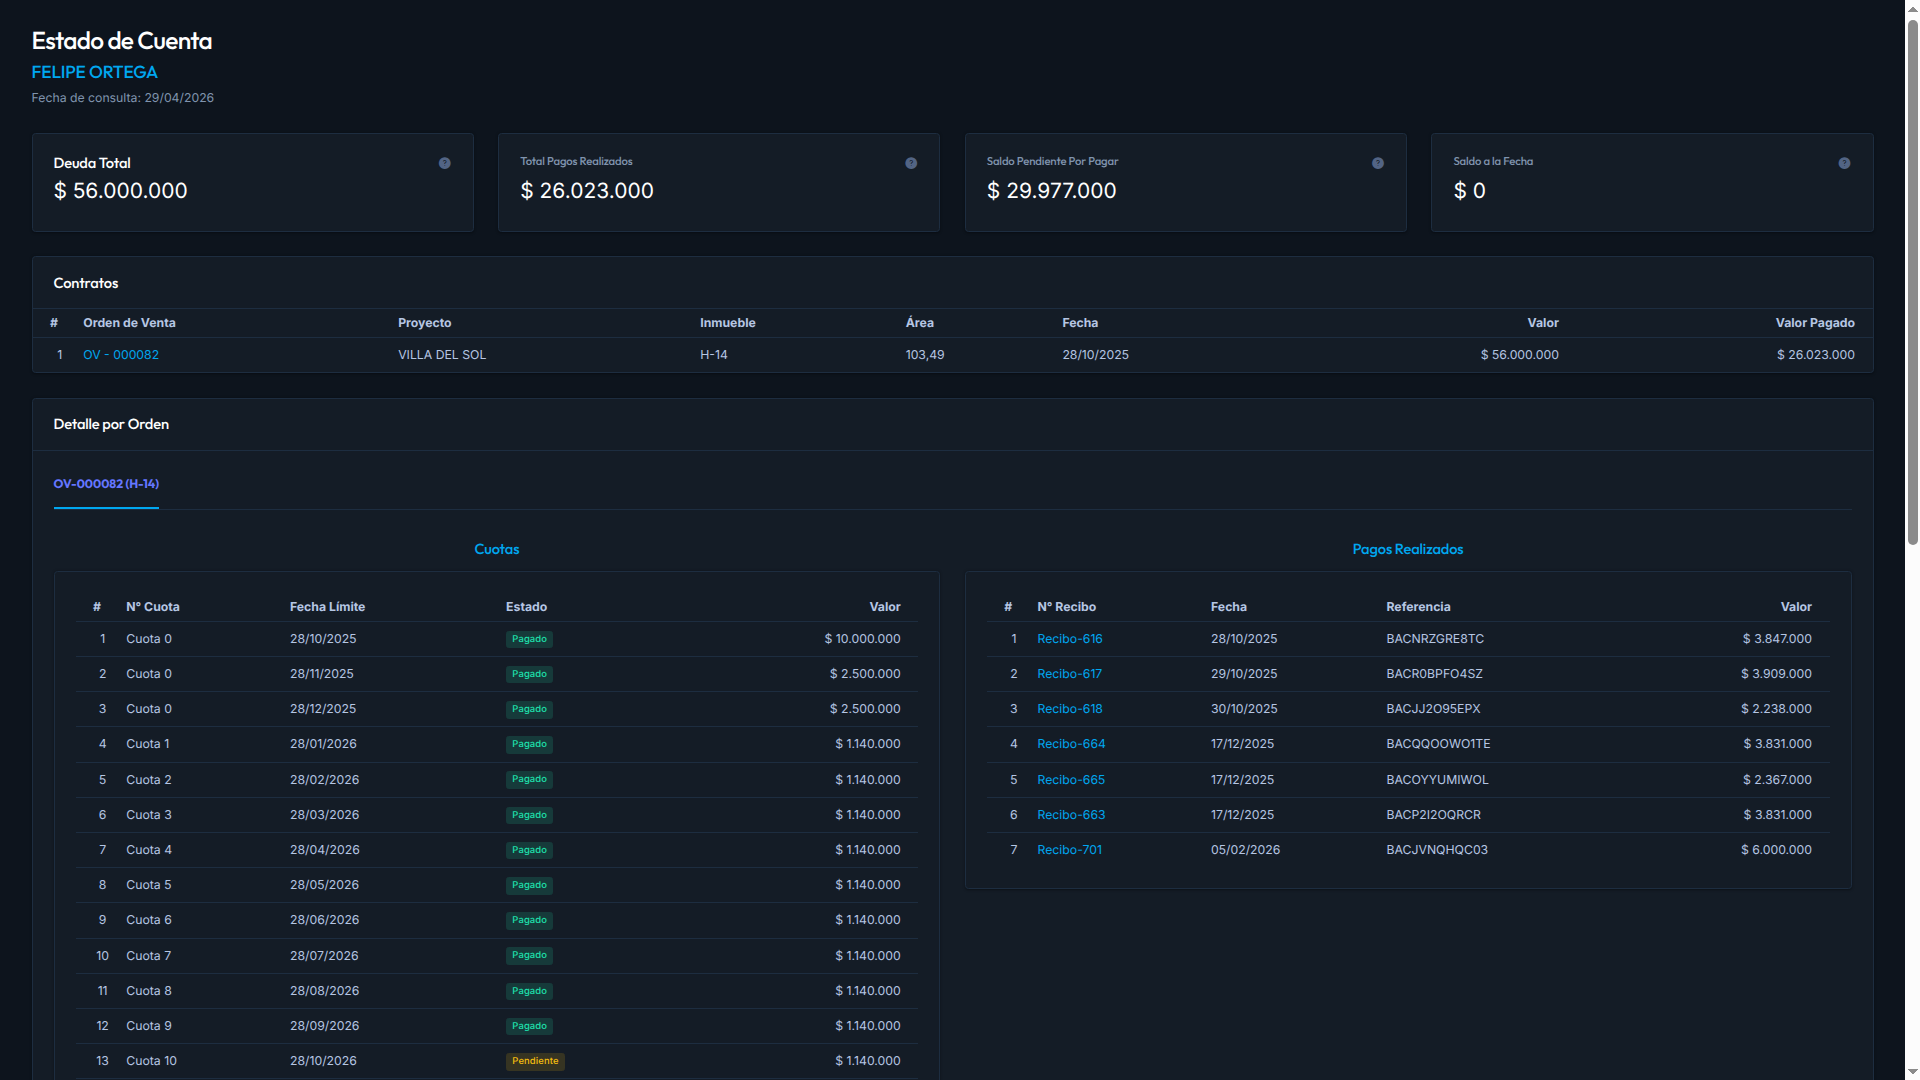Click VILLA DEL SOL project cell
Screen dimensions: 1920x1080
tap(442, 355)
